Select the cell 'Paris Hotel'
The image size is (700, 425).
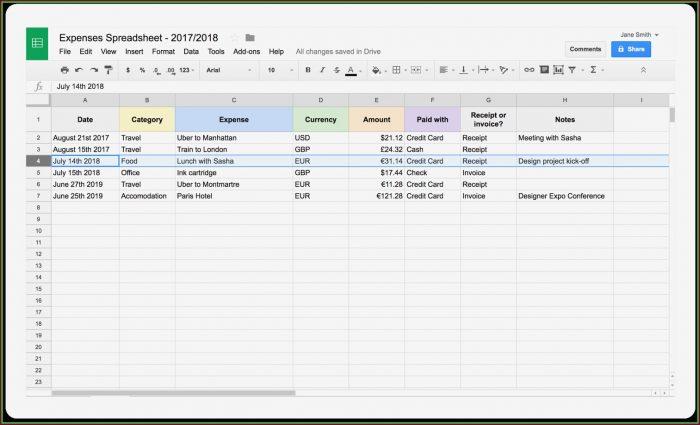tap(234, 196)
